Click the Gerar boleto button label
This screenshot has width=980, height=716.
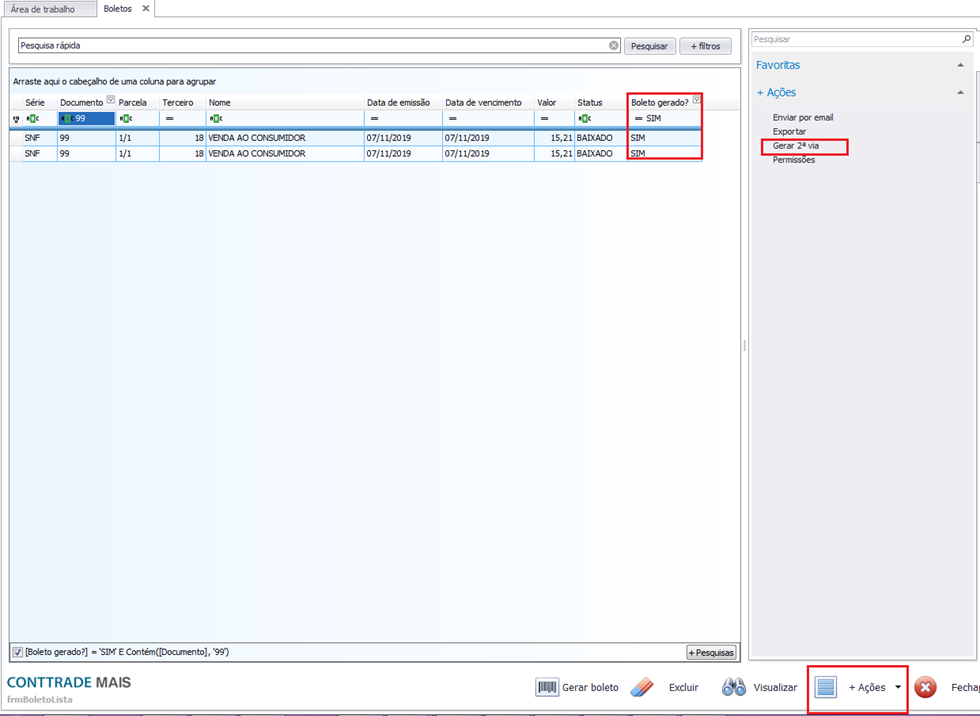click(x=590, y=687)
